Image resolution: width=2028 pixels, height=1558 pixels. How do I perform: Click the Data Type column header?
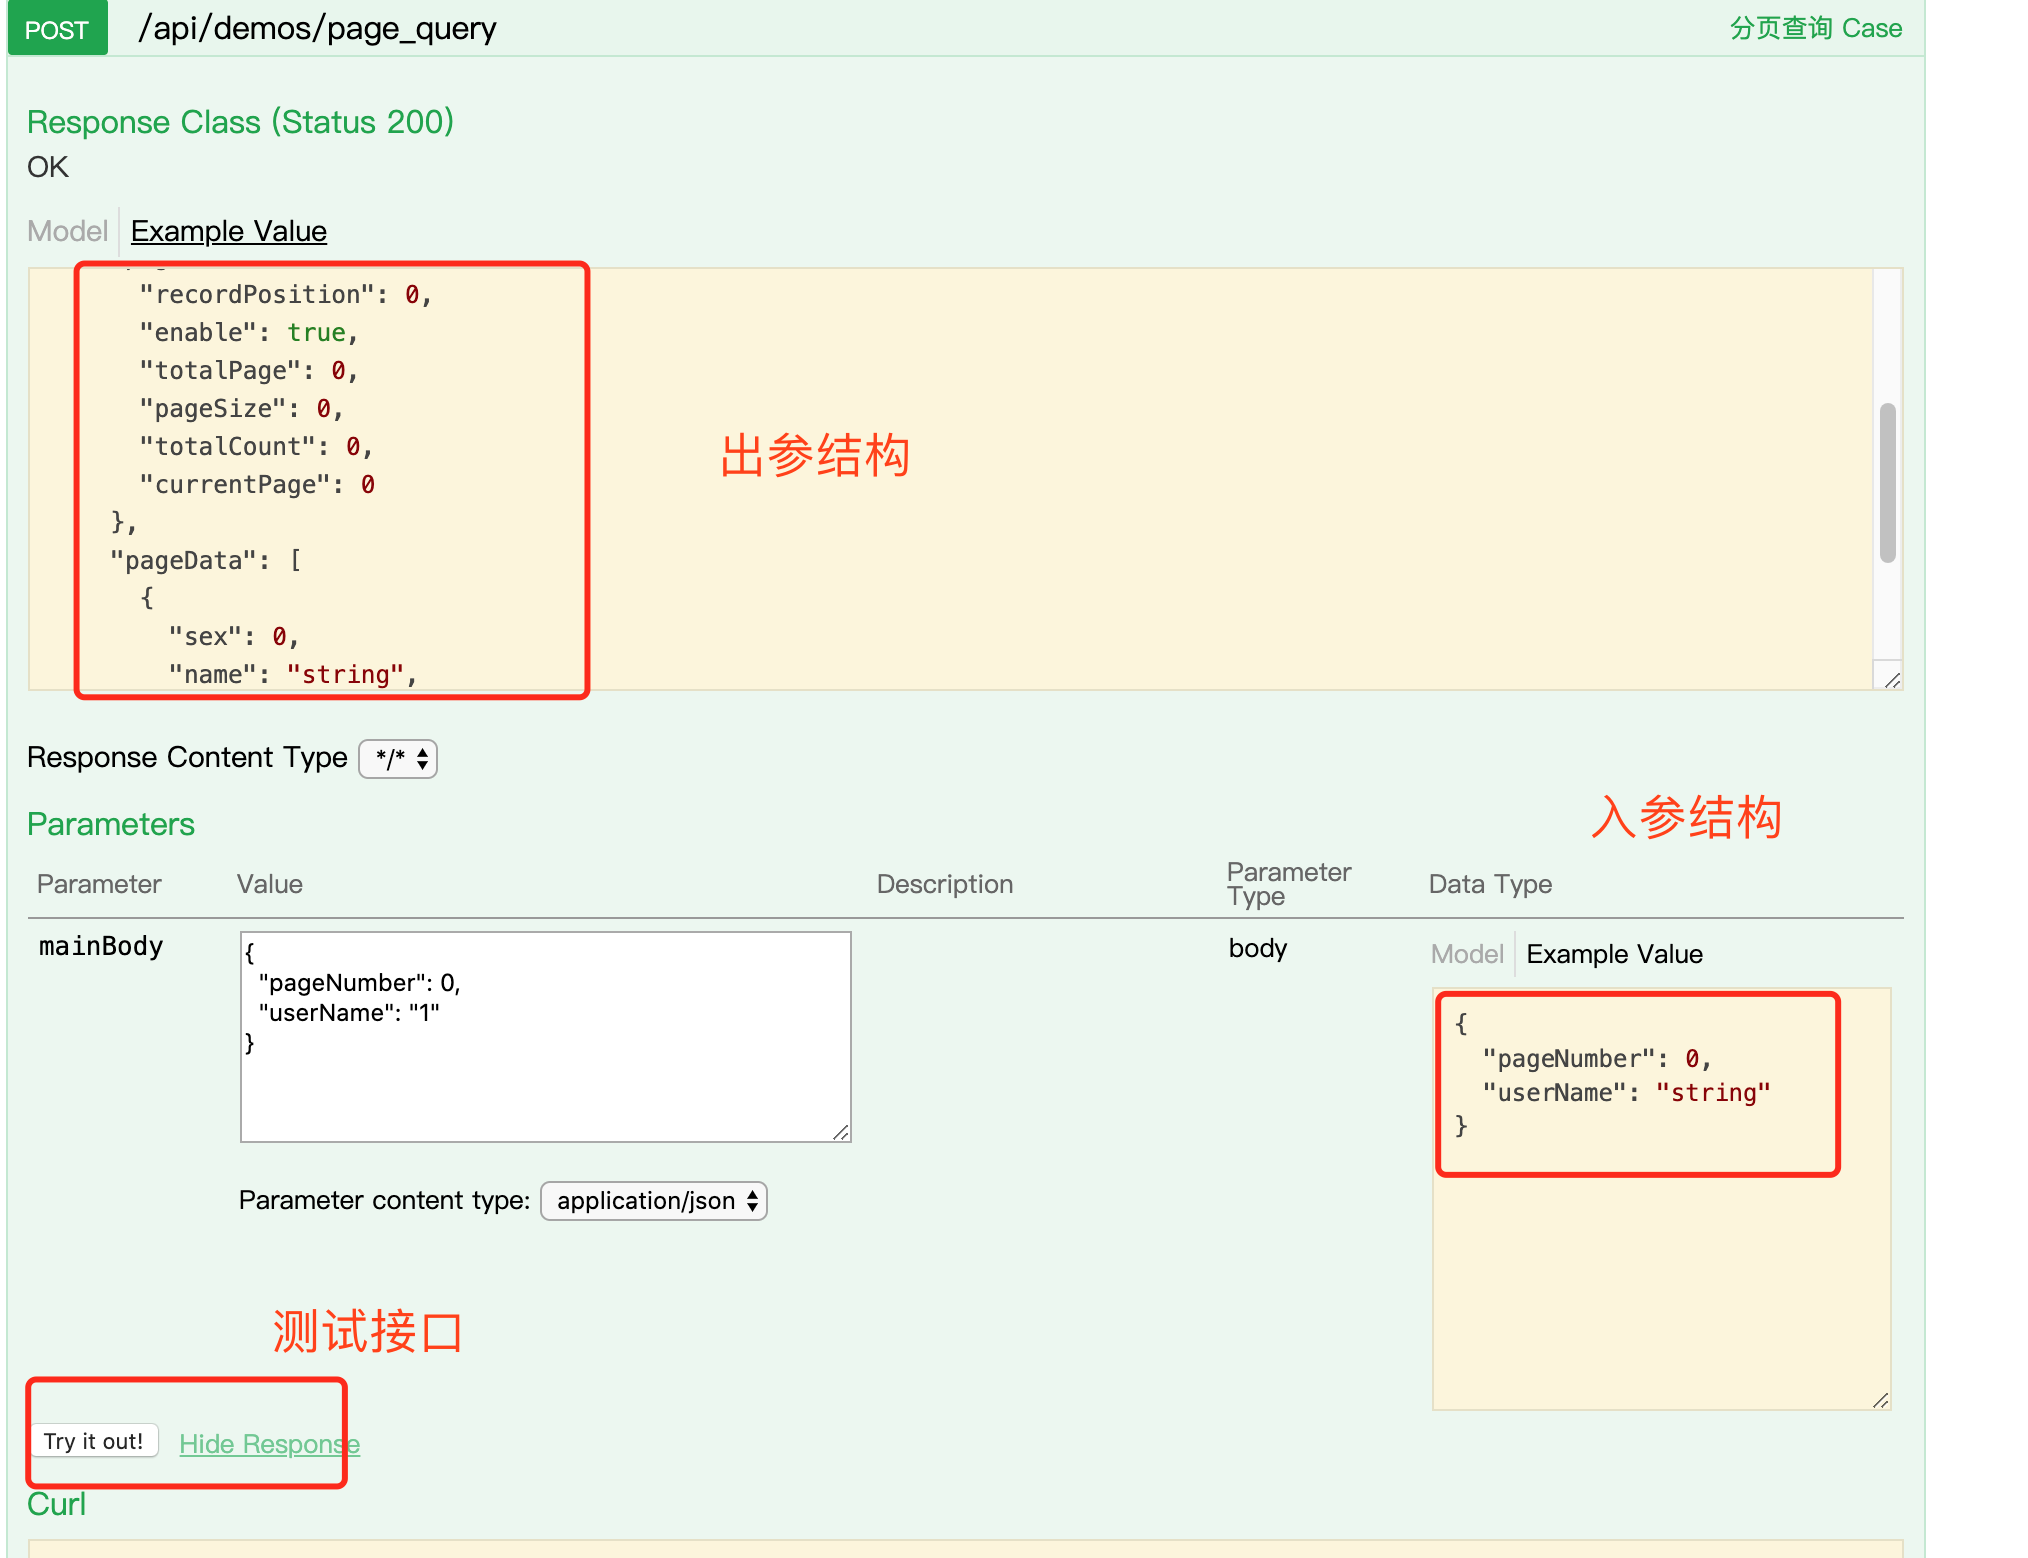(1490, 884)
